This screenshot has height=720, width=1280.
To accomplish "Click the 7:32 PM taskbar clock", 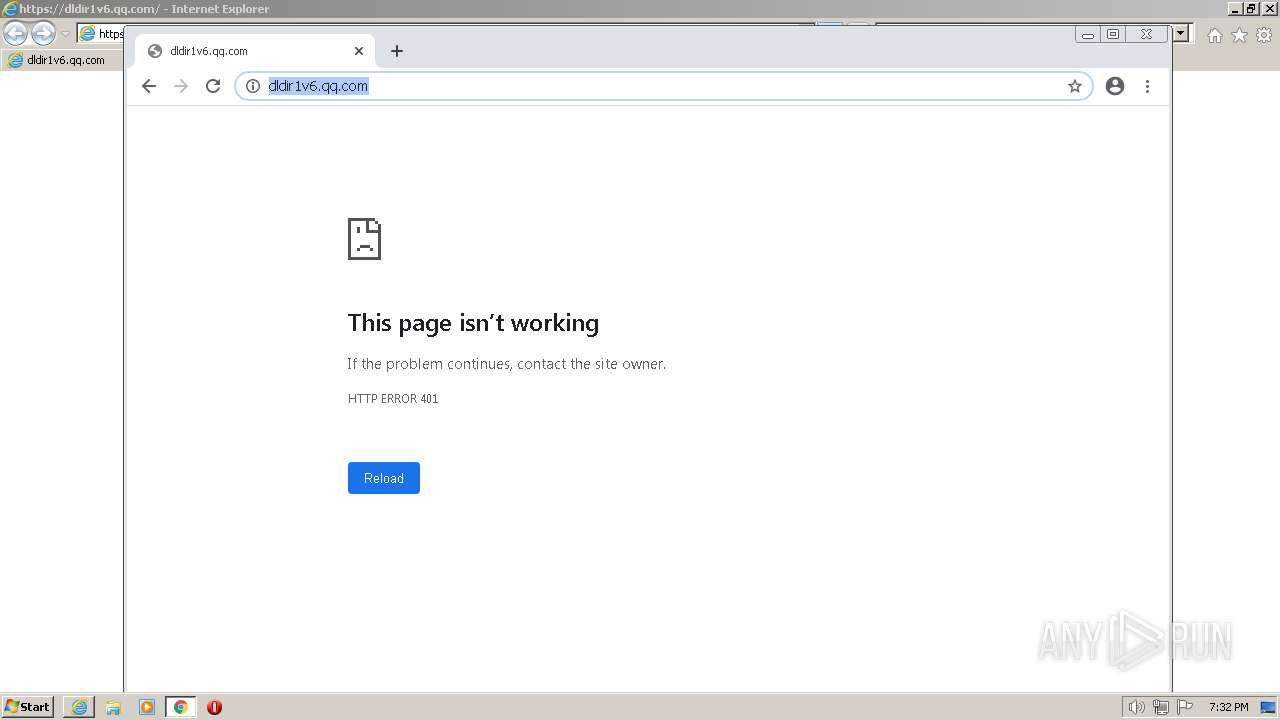I will (x=1228, y=707).
